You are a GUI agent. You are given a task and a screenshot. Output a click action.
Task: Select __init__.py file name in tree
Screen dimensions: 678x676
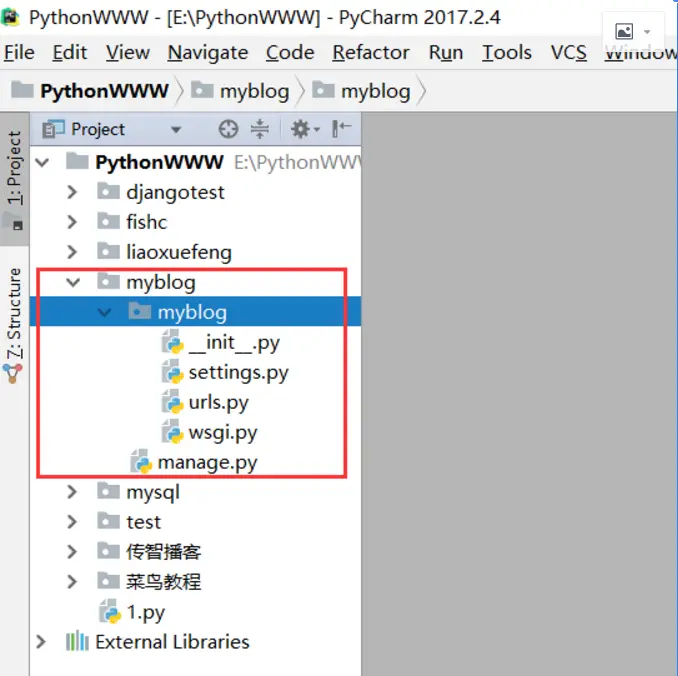pos(234,343)
